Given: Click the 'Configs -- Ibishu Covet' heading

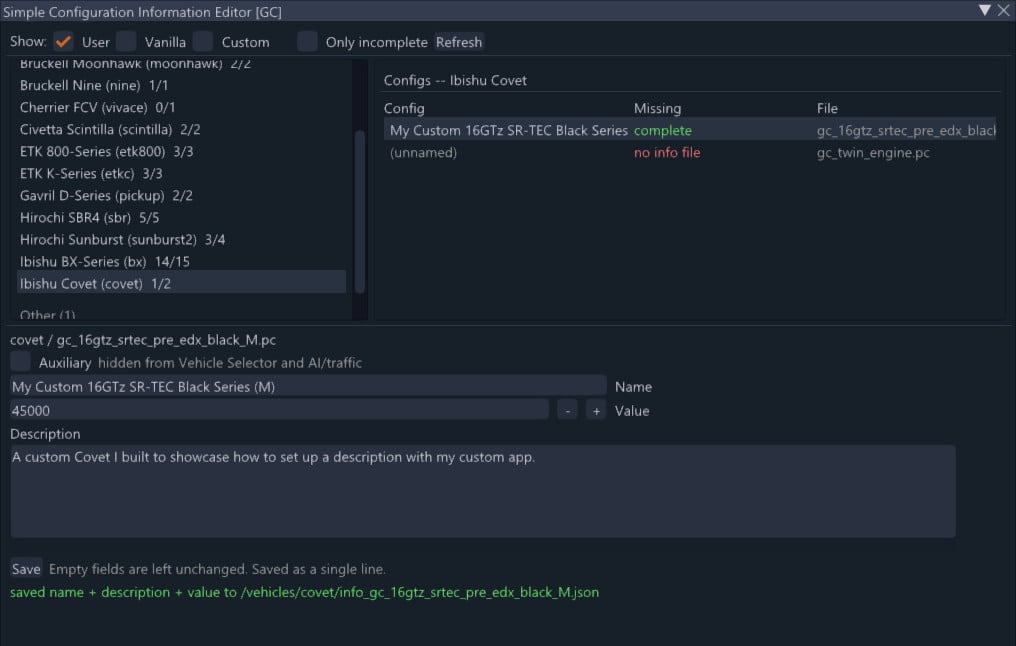Looking at the screenshot, I should click(455, 80).
